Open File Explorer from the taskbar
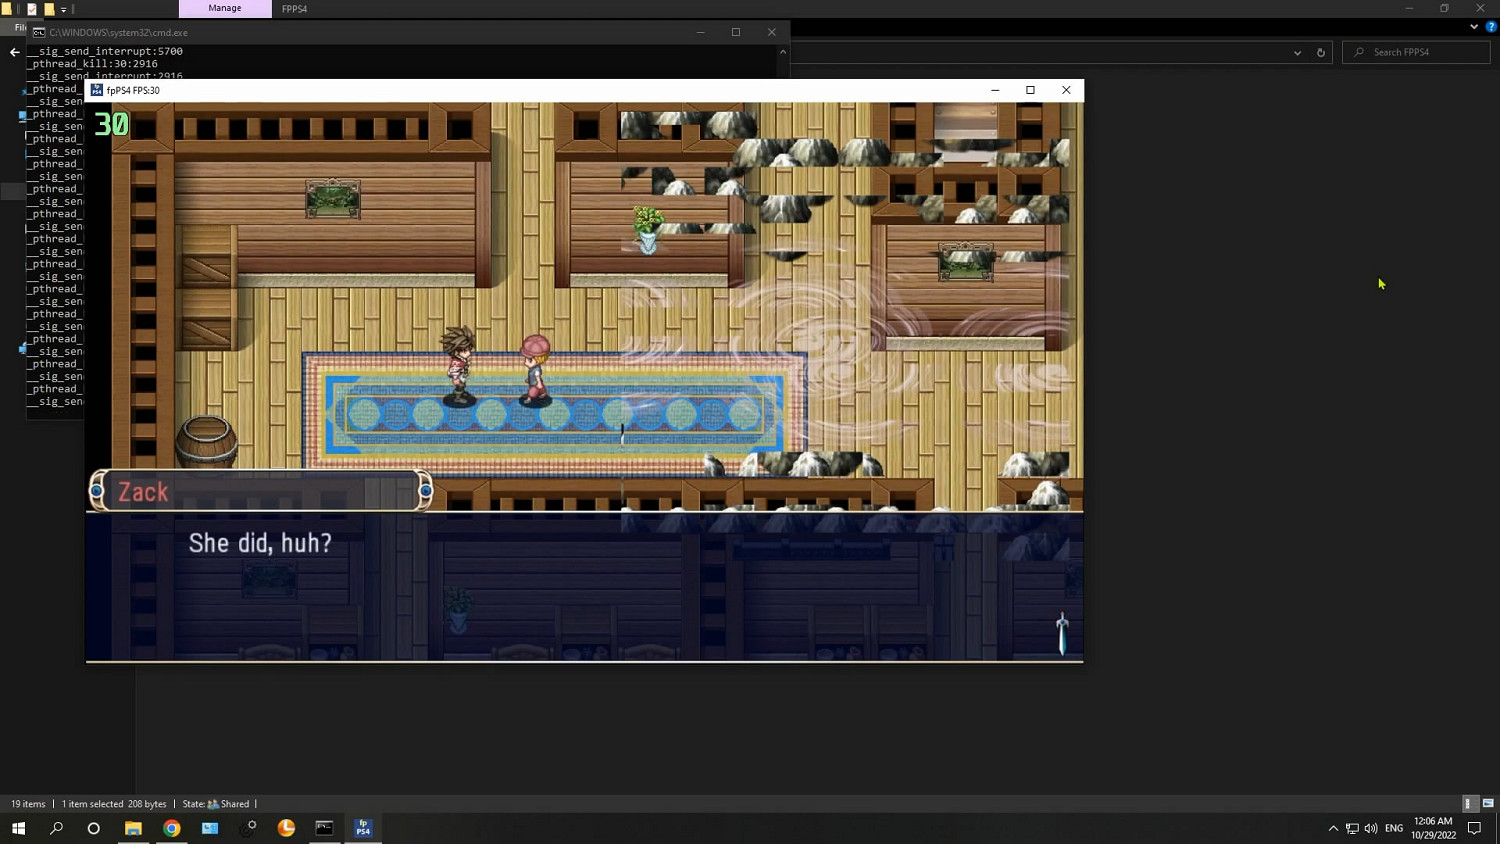This screenshot has width=1500, height=844. click(133, 828)
